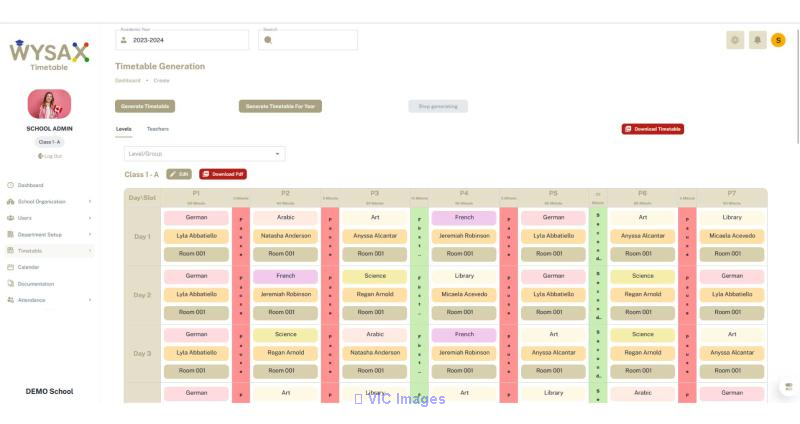
Task: Click the Dashboard sidebar icon
Action: [x=10, y=185]
